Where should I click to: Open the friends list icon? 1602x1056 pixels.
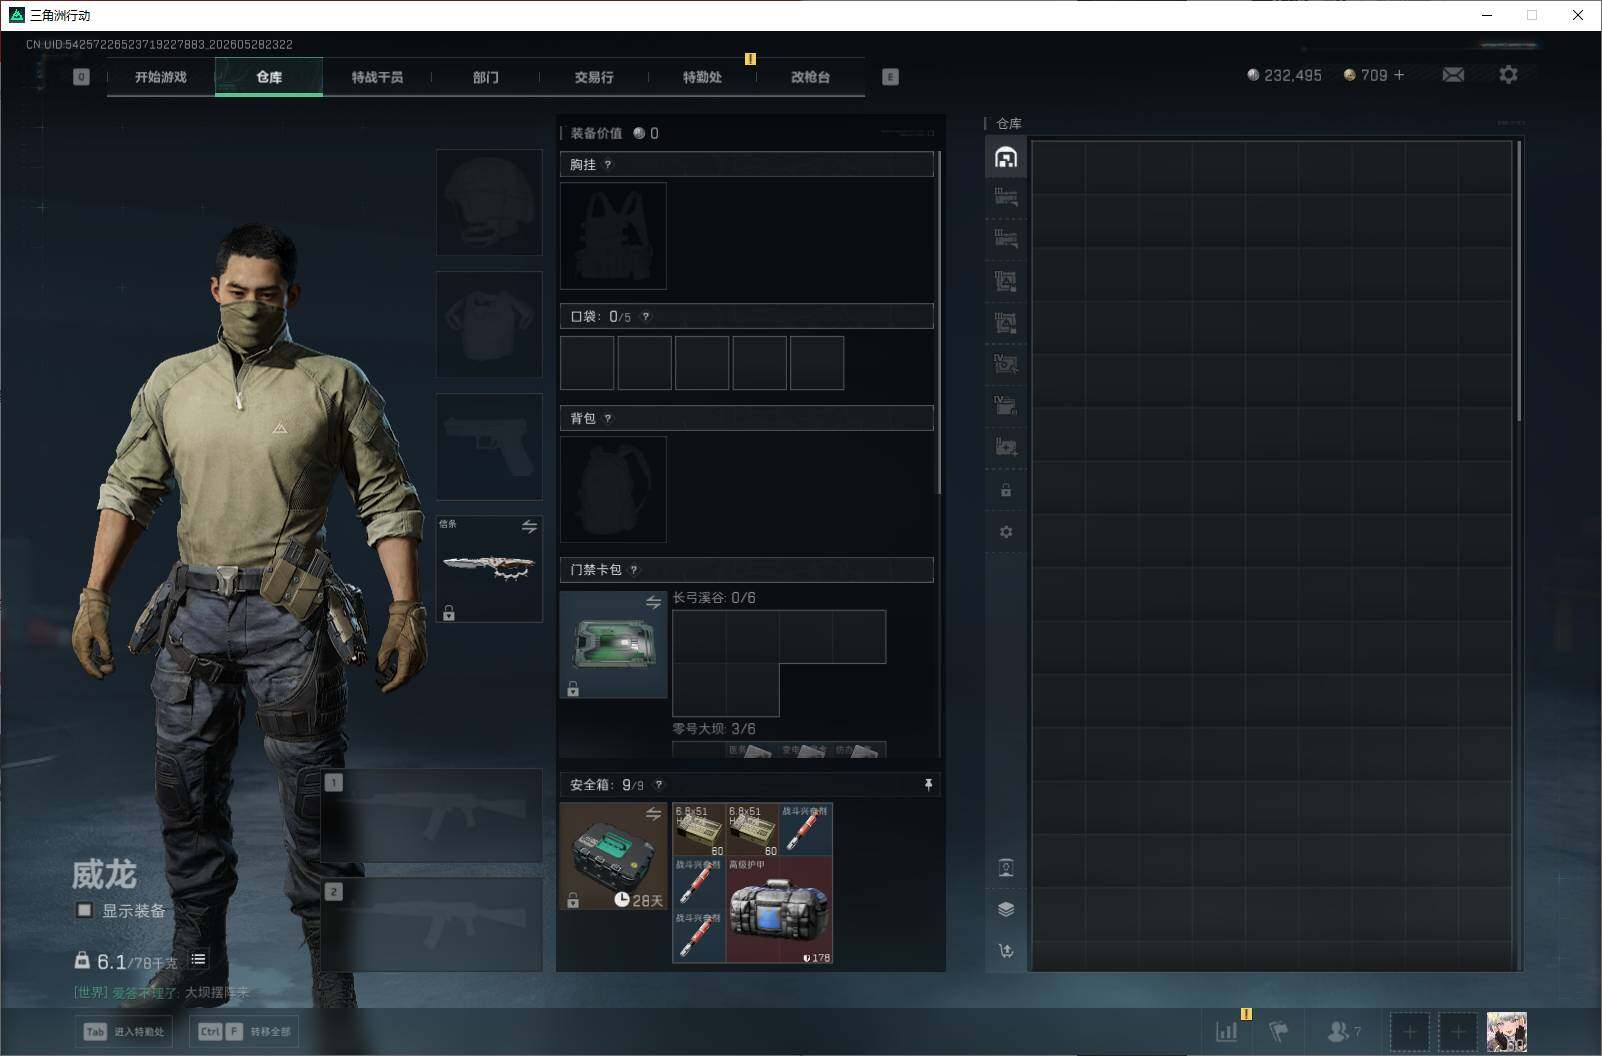[x=1343, y=1031]
